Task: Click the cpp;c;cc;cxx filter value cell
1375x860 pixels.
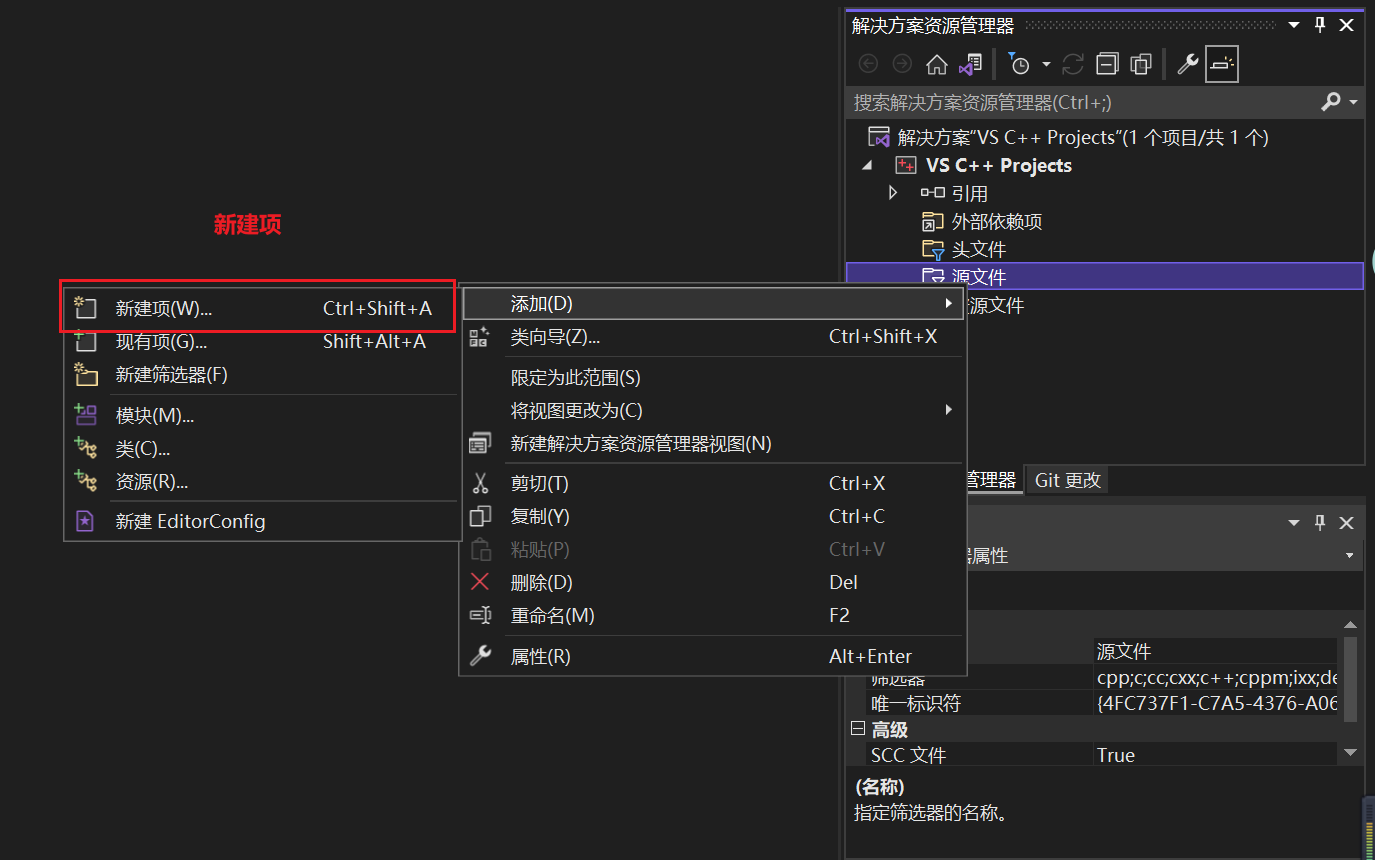Action: tap(1216, 677)
